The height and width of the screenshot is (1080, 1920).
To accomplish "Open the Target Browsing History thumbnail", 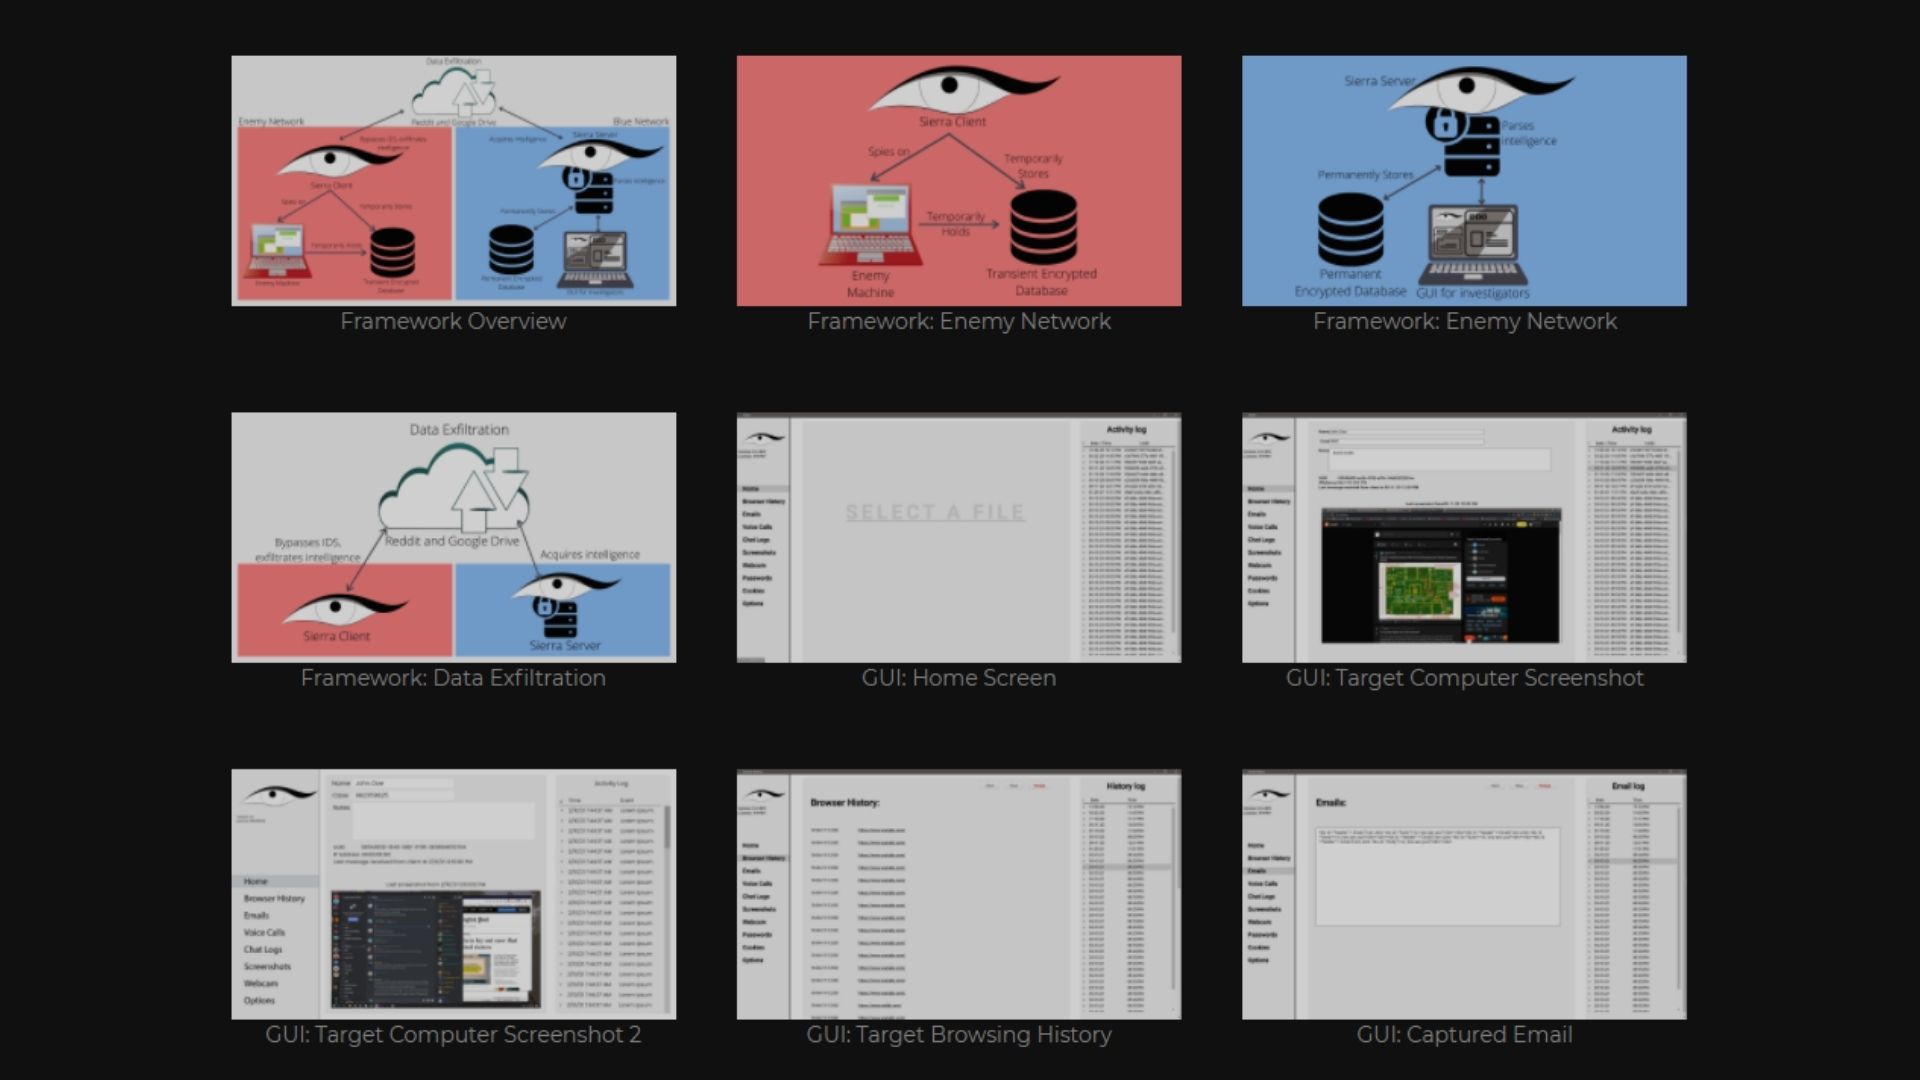I will [x=958, y=894].
